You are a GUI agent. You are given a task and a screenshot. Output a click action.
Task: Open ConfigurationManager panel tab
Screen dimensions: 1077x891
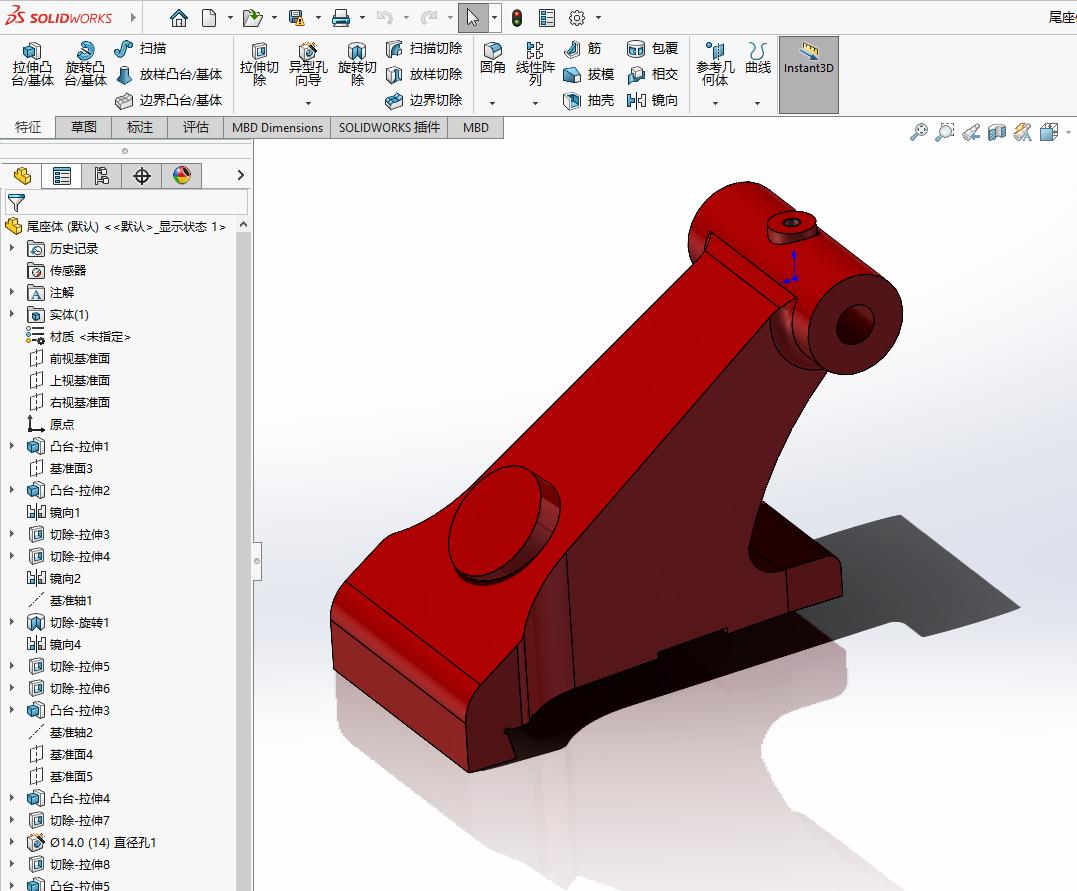coord(102,176)
